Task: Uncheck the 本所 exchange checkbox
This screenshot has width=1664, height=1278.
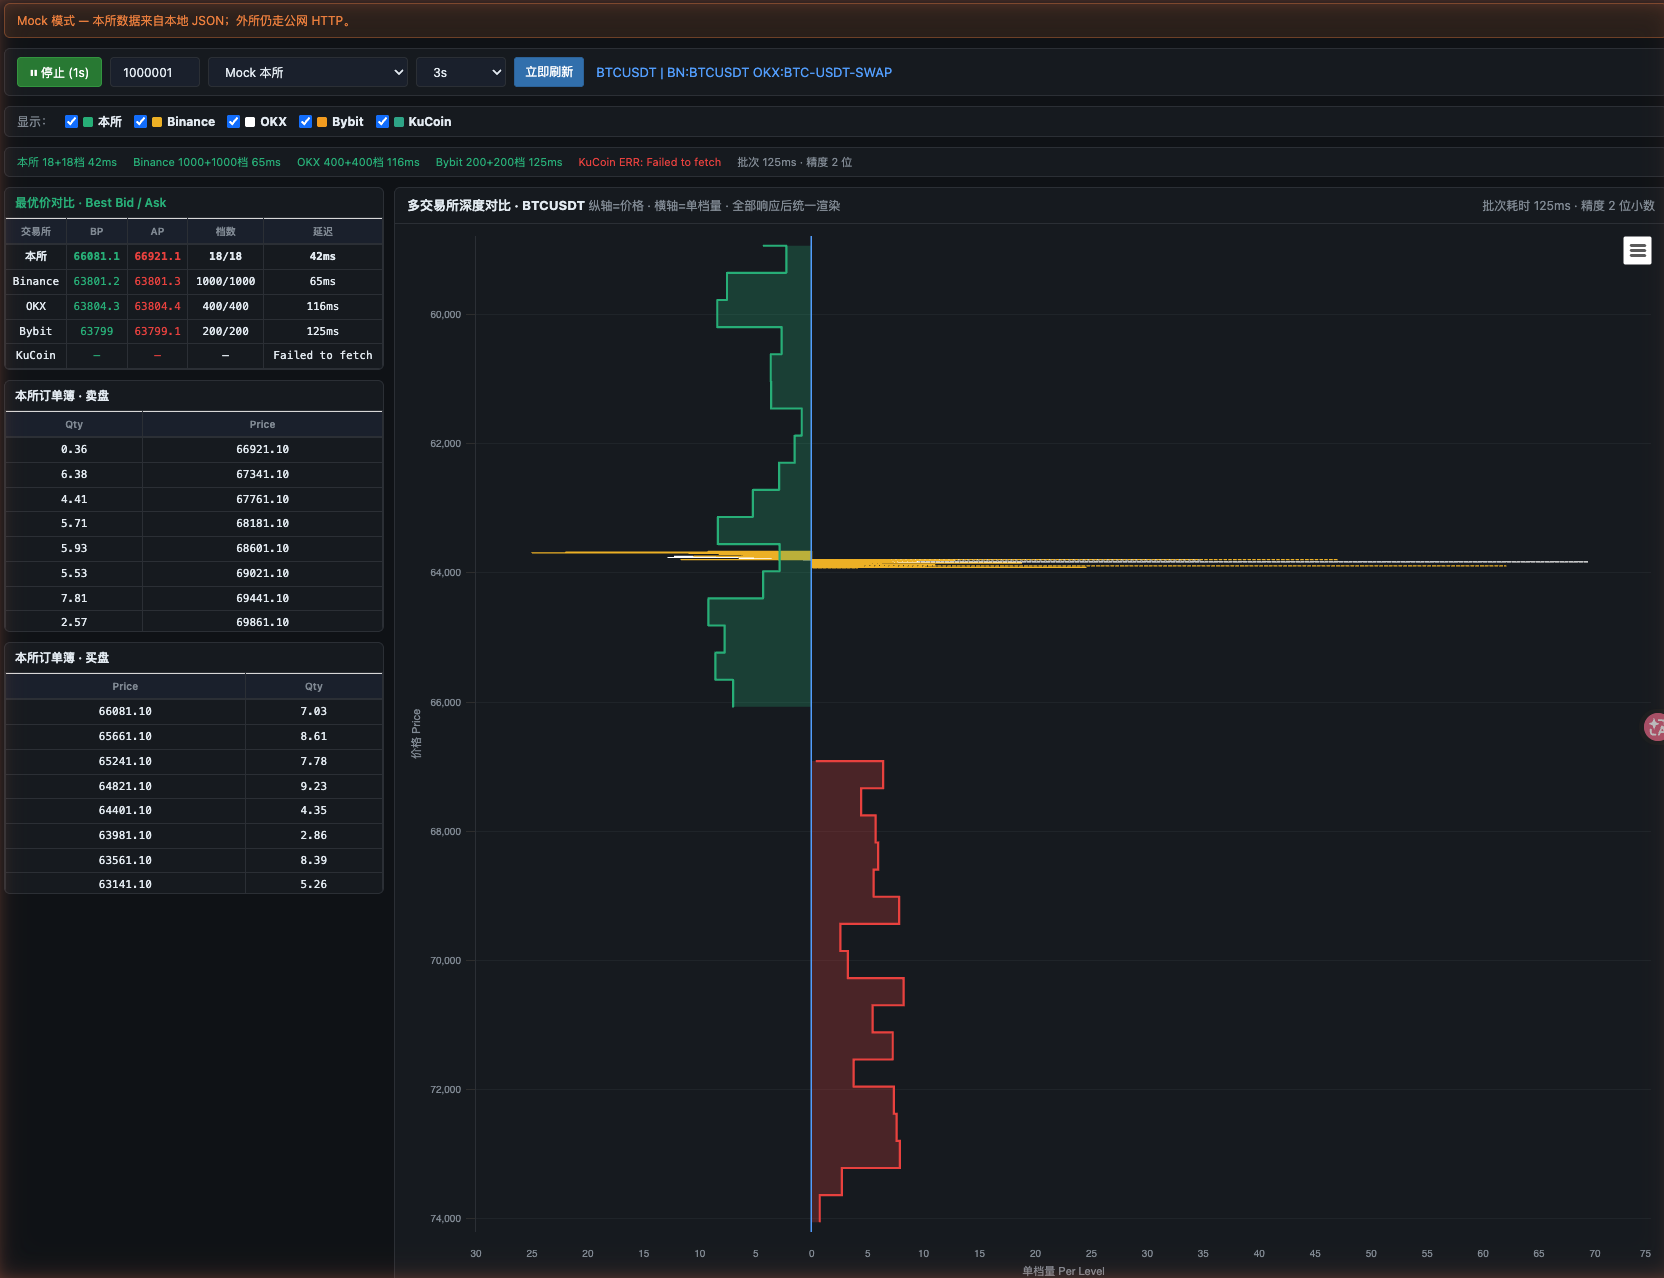Action: click(71, 122)
